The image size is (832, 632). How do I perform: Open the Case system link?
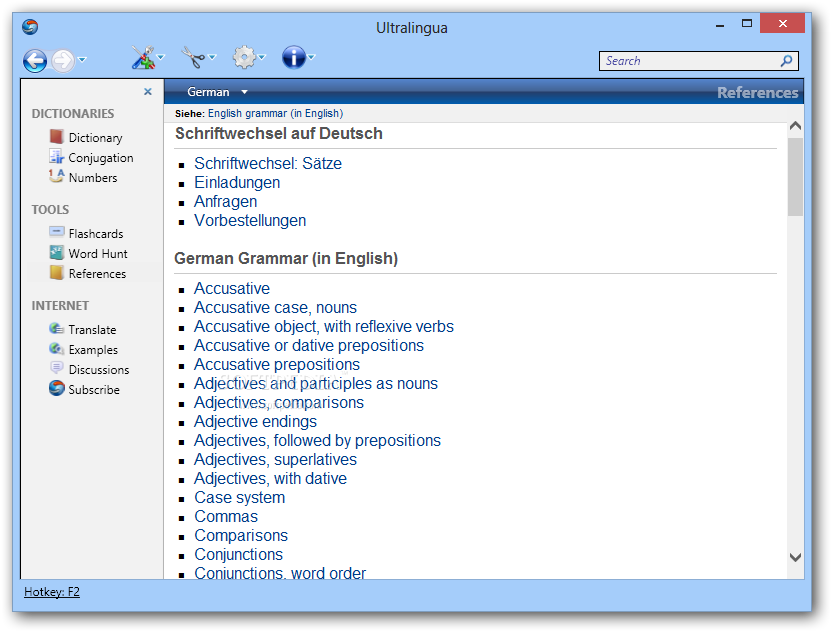(x=240, y=498)
